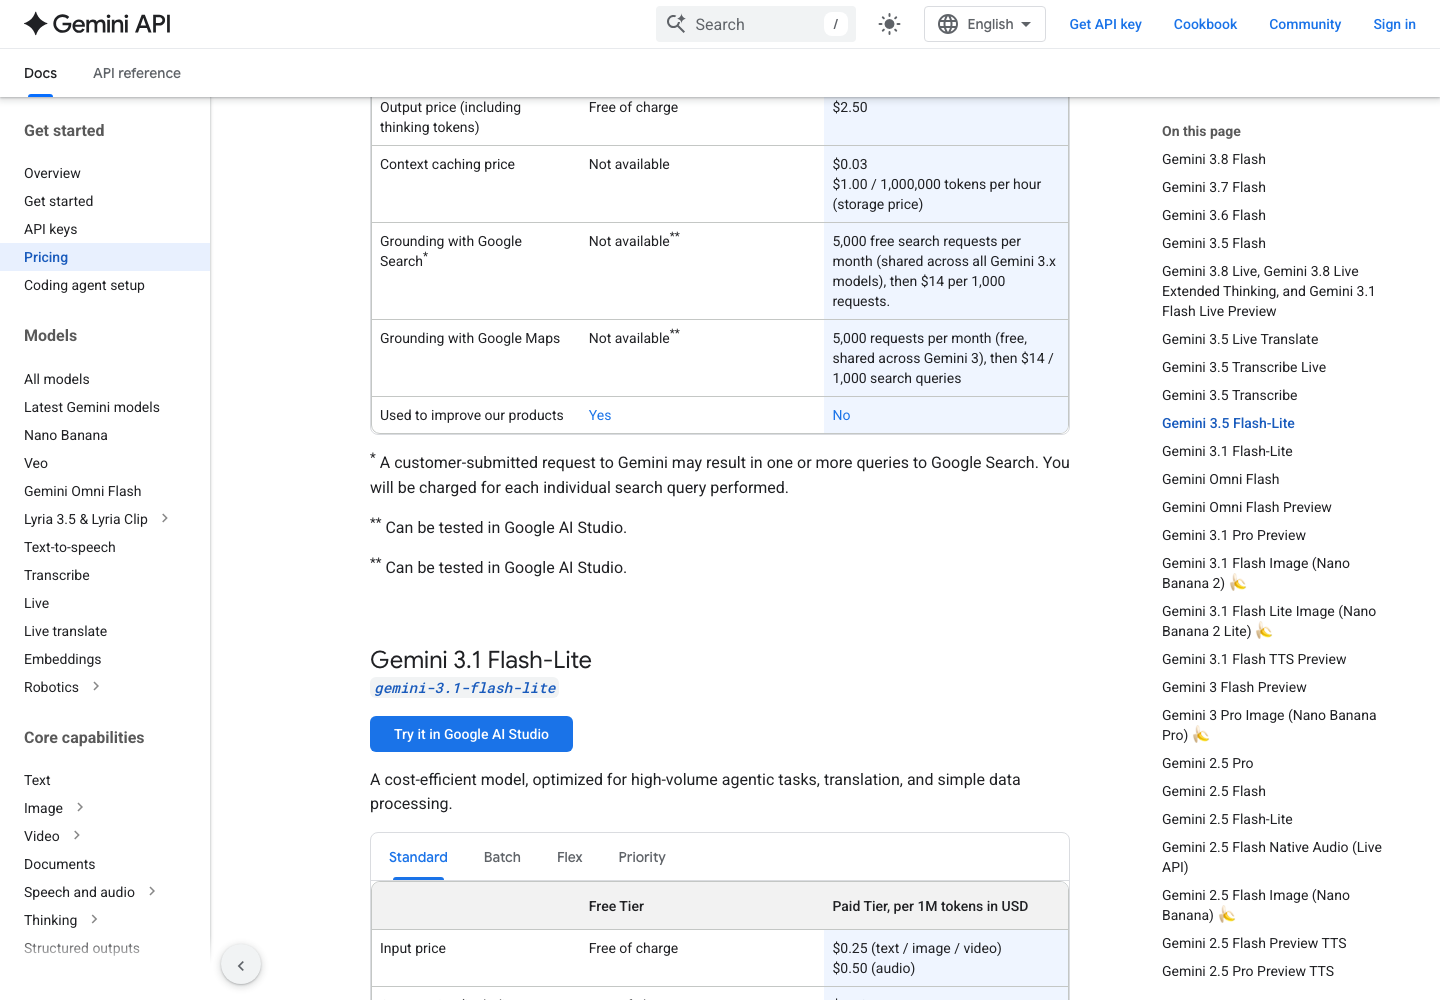Click the Gemini 3.1 Flash-Lite heading
This screenshot has width=1440, height=1000.
point(481,660)
